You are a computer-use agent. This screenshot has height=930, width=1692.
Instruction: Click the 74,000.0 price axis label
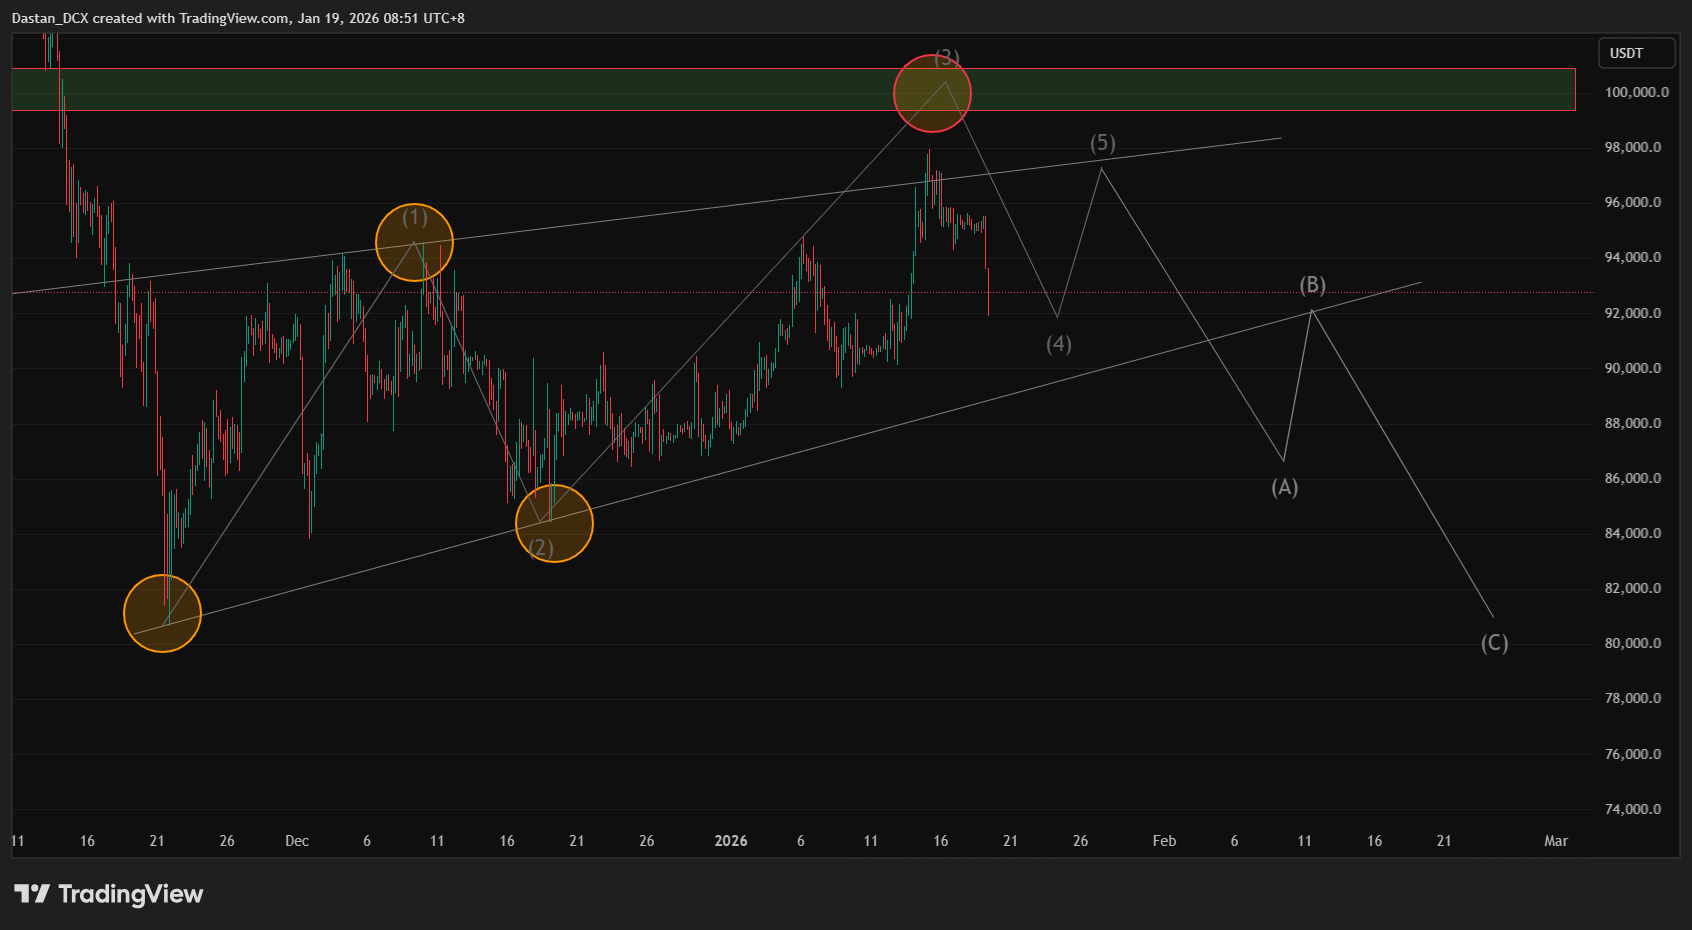pos(1633,809)
